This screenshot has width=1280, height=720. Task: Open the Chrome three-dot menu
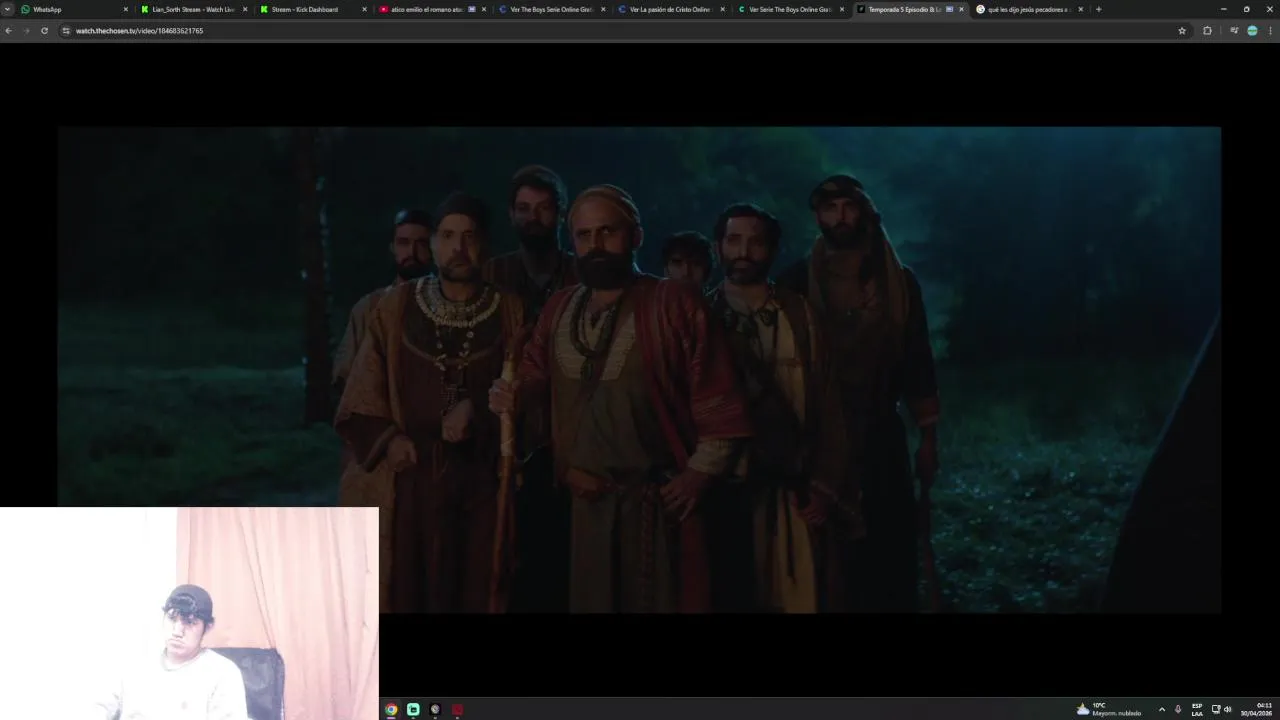coord(1270,31)
